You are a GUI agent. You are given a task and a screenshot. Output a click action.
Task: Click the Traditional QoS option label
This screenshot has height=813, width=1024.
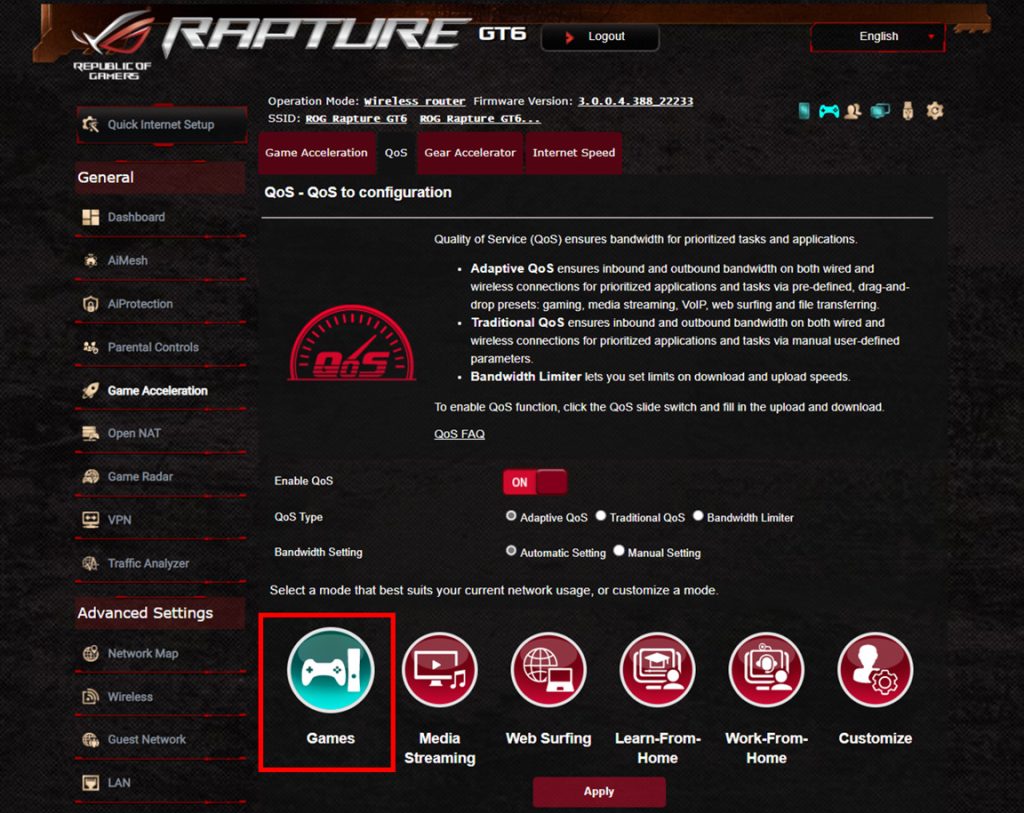click(647, 518)
